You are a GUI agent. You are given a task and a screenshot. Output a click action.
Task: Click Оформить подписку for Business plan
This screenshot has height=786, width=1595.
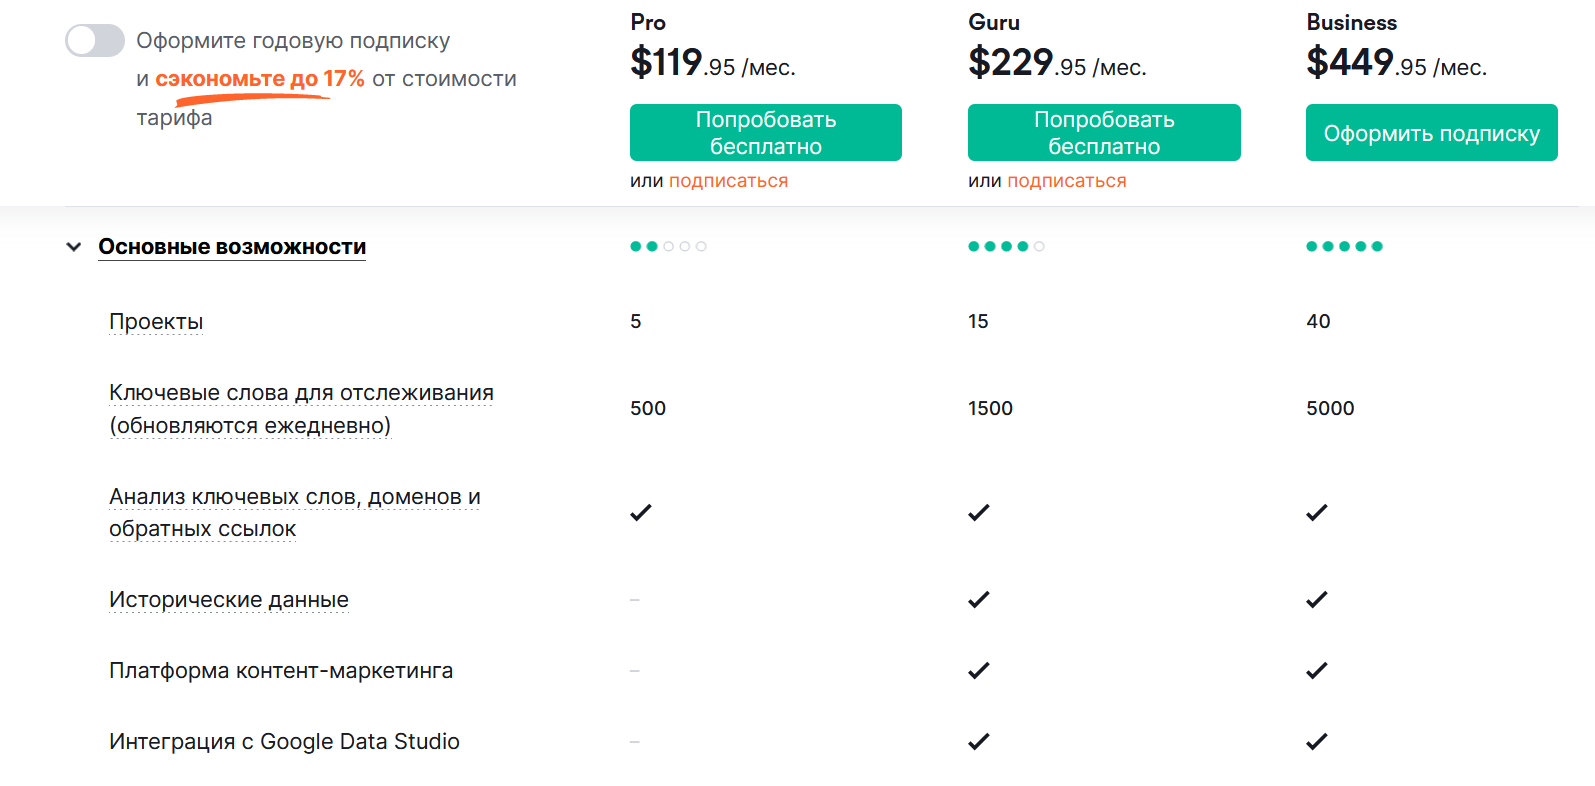pos(1432,133)
